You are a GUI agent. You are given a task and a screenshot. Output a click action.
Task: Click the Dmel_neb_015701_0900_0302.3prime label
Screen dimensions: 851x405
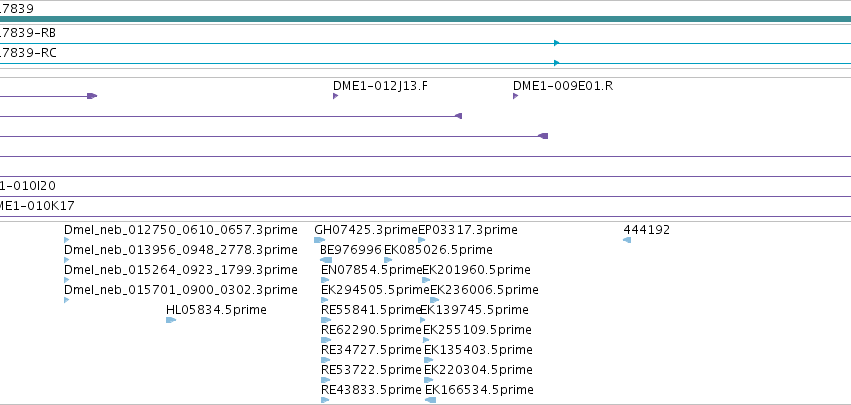181,289
